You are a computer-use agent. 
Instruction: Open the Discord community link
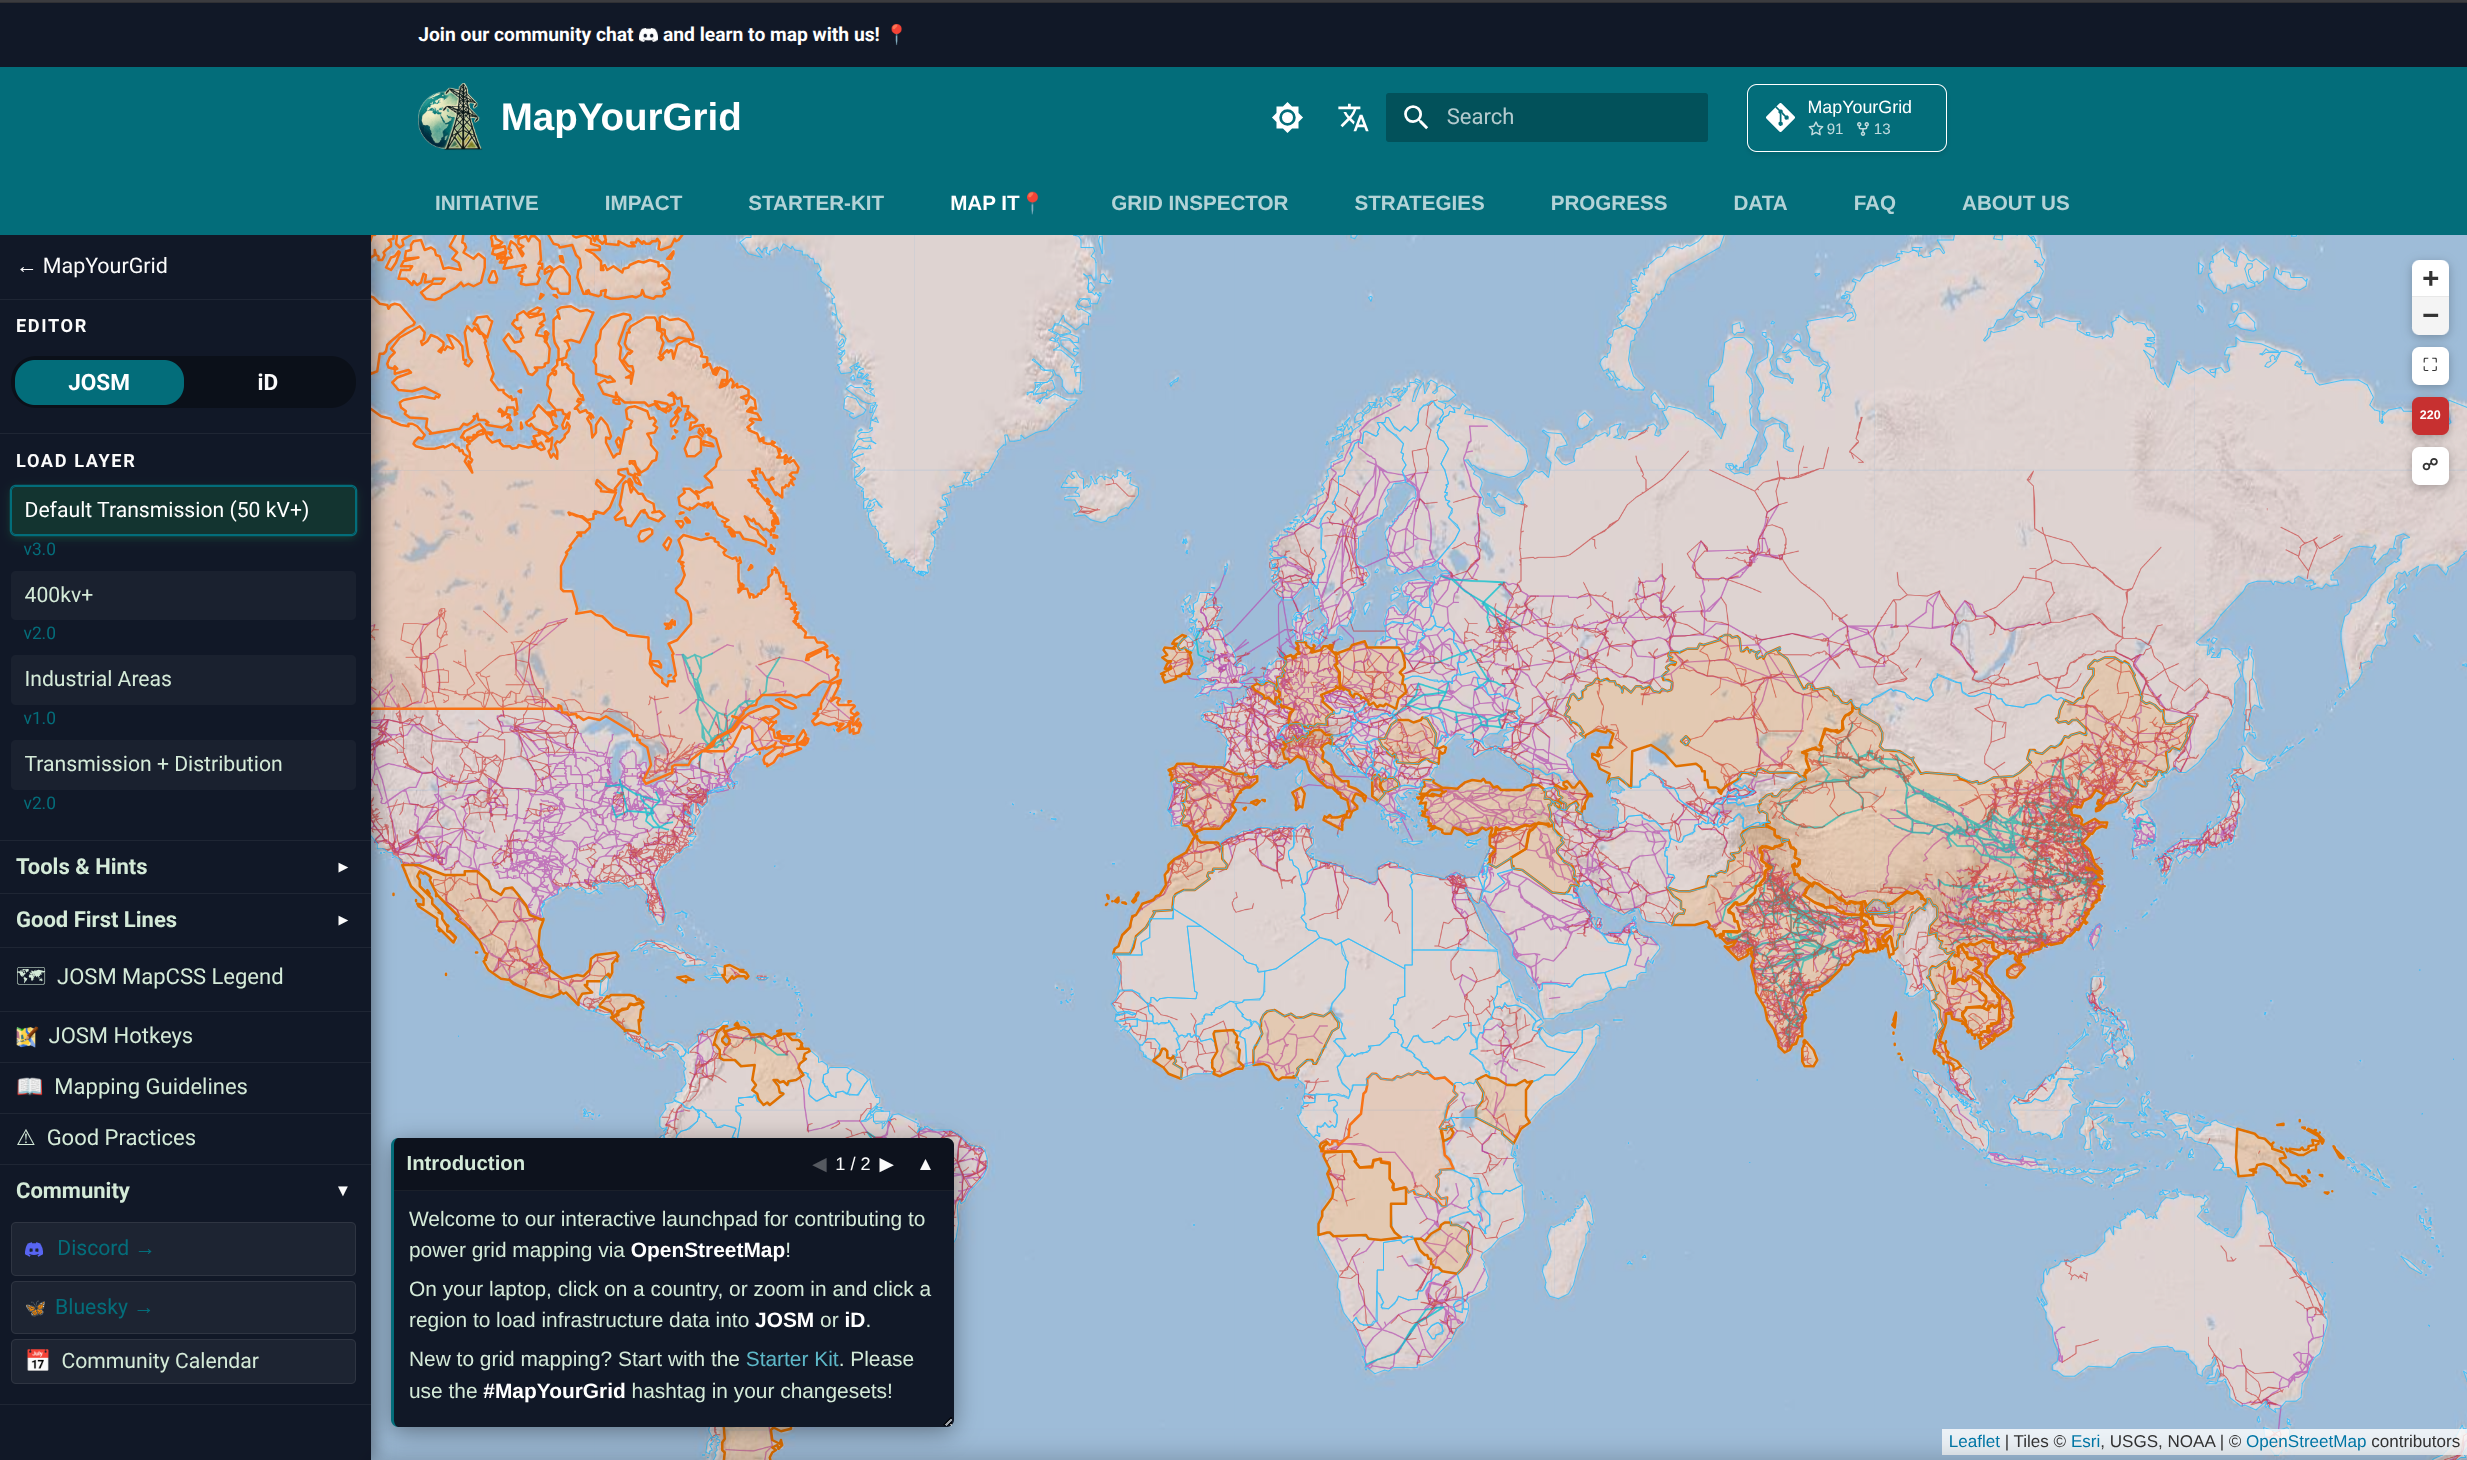click(x=183, y=1249)
